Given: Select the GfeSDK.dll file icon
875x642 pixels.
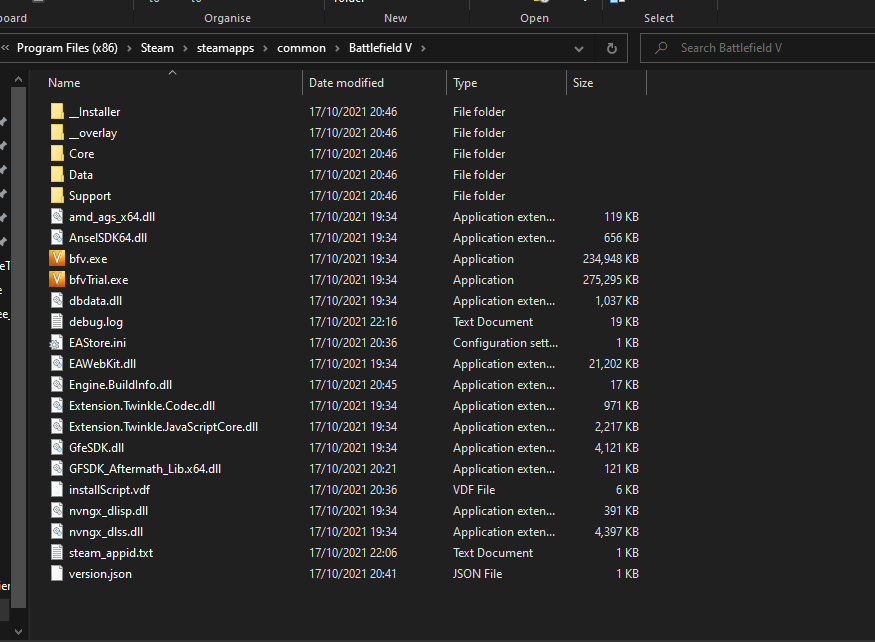Looking at the screenshot, I should [x=57, y=448].
